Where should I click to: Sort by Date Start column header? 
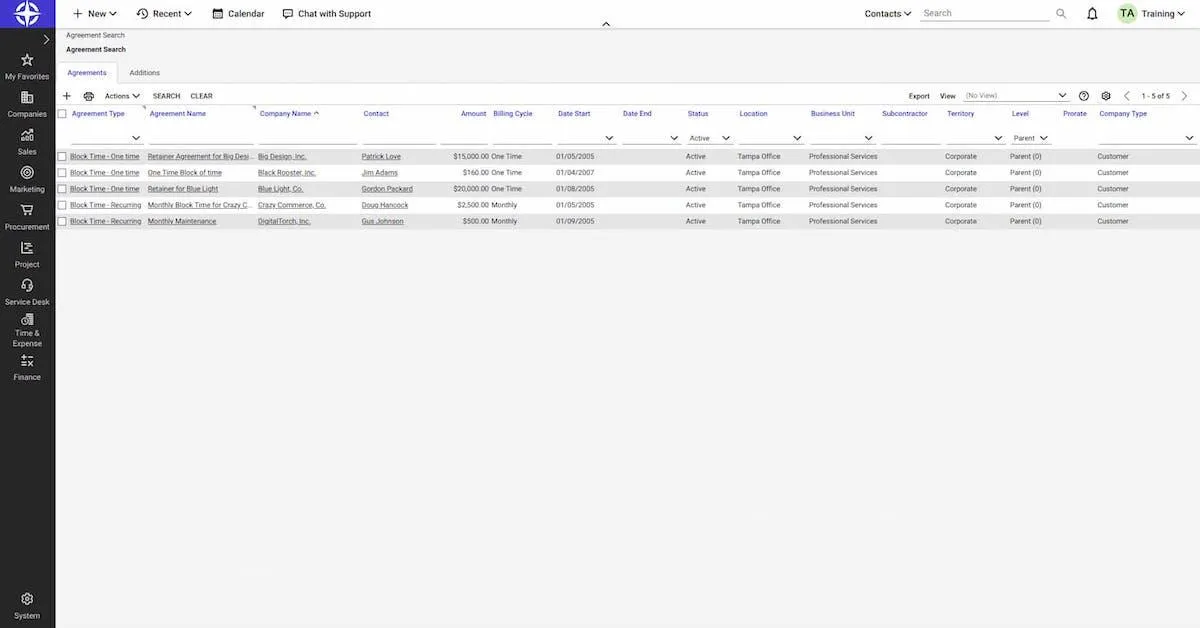[574, 114]
